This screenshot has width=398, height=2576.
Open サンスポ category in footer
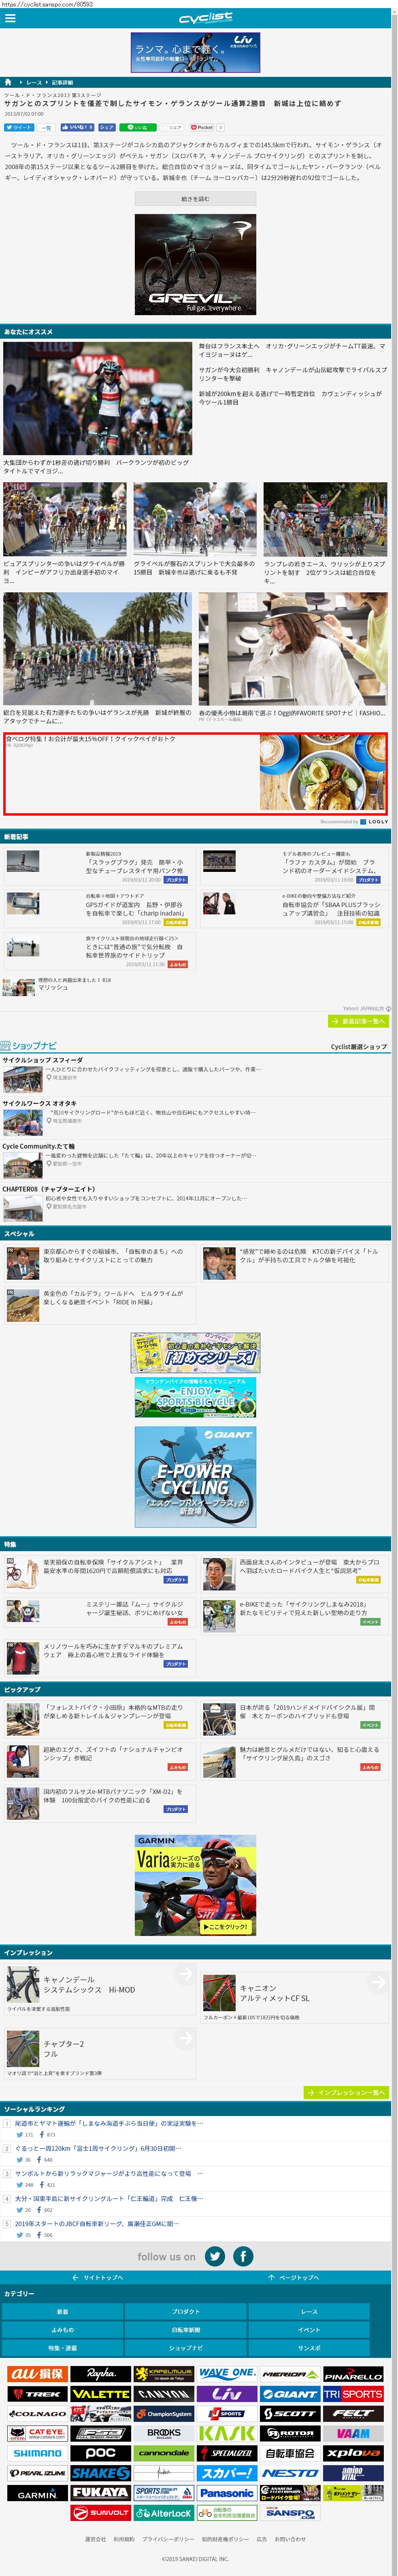click(308, 2347)
